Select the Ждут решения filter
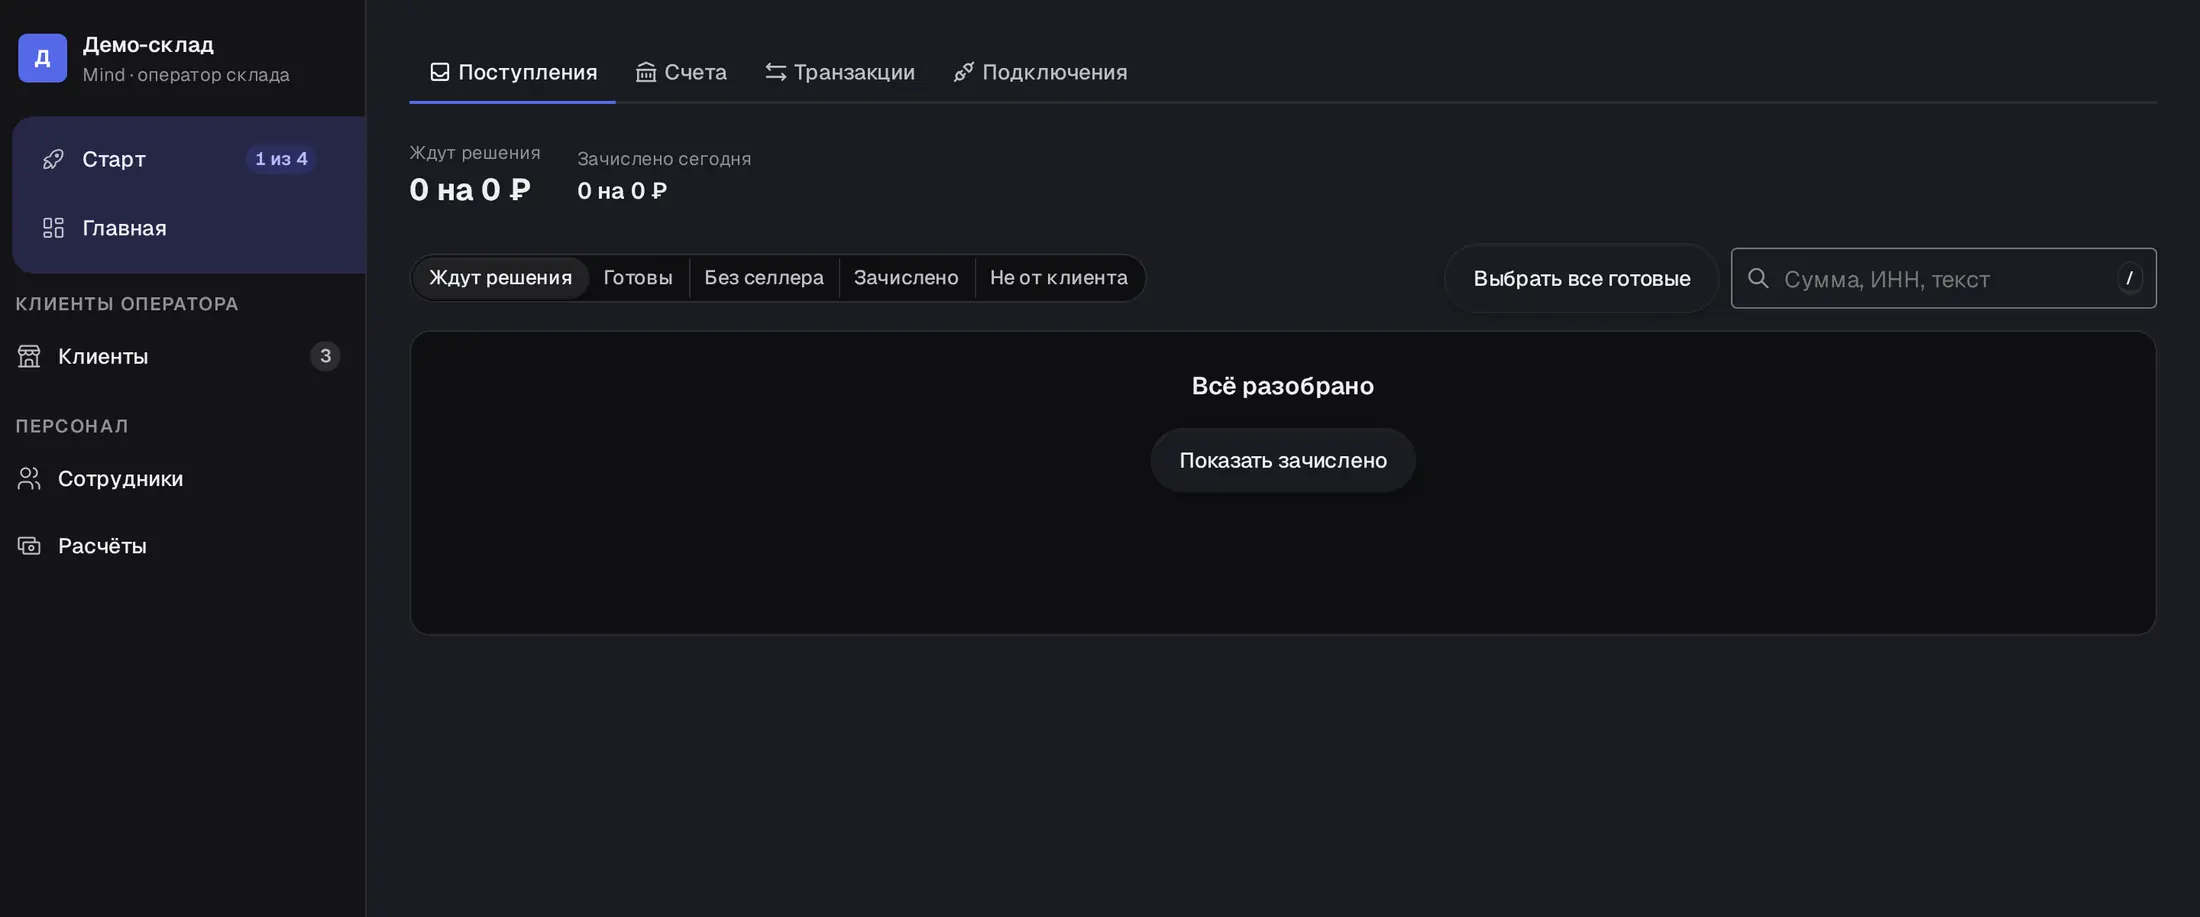The image size is (2200, 917). (x=500, y=278)
